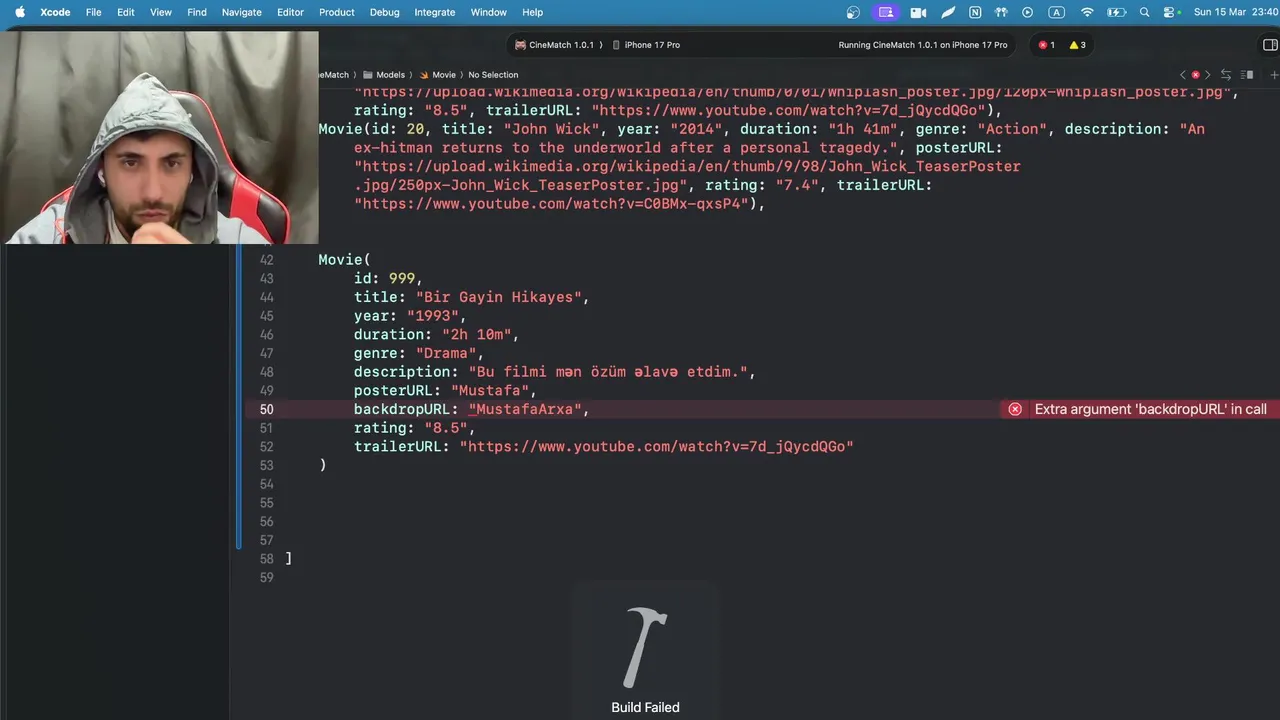This screenshot has height=720, width=1280.
Task: Click the error icon on line 50
Action: (1015, 409)
